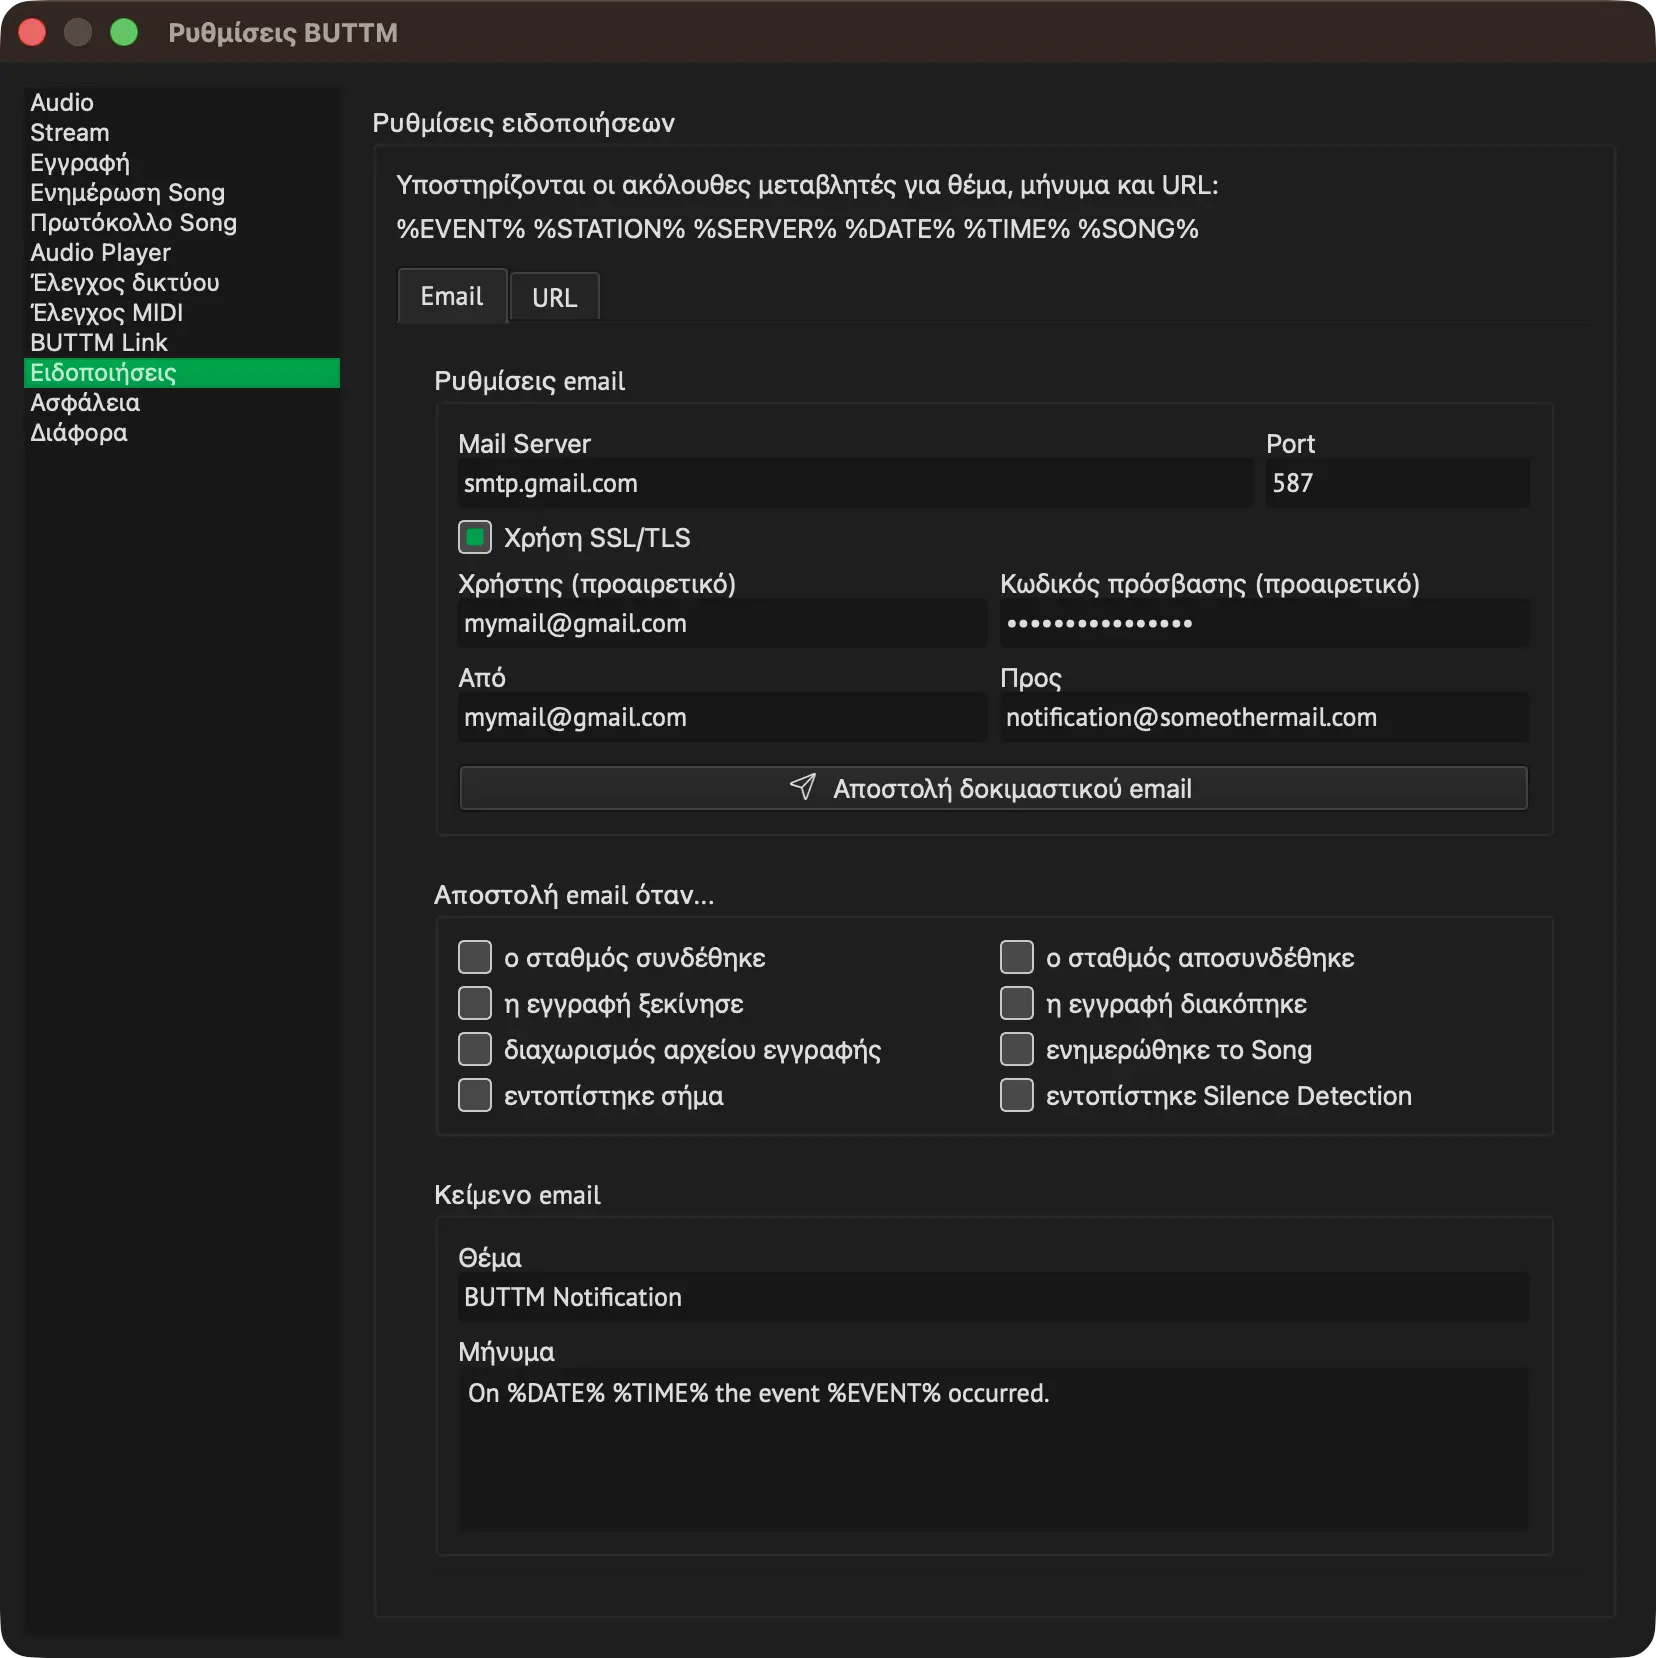Click the Θέμα subject field
This screenshot has height=1658, width=1656.
[x=993, y=1297]
